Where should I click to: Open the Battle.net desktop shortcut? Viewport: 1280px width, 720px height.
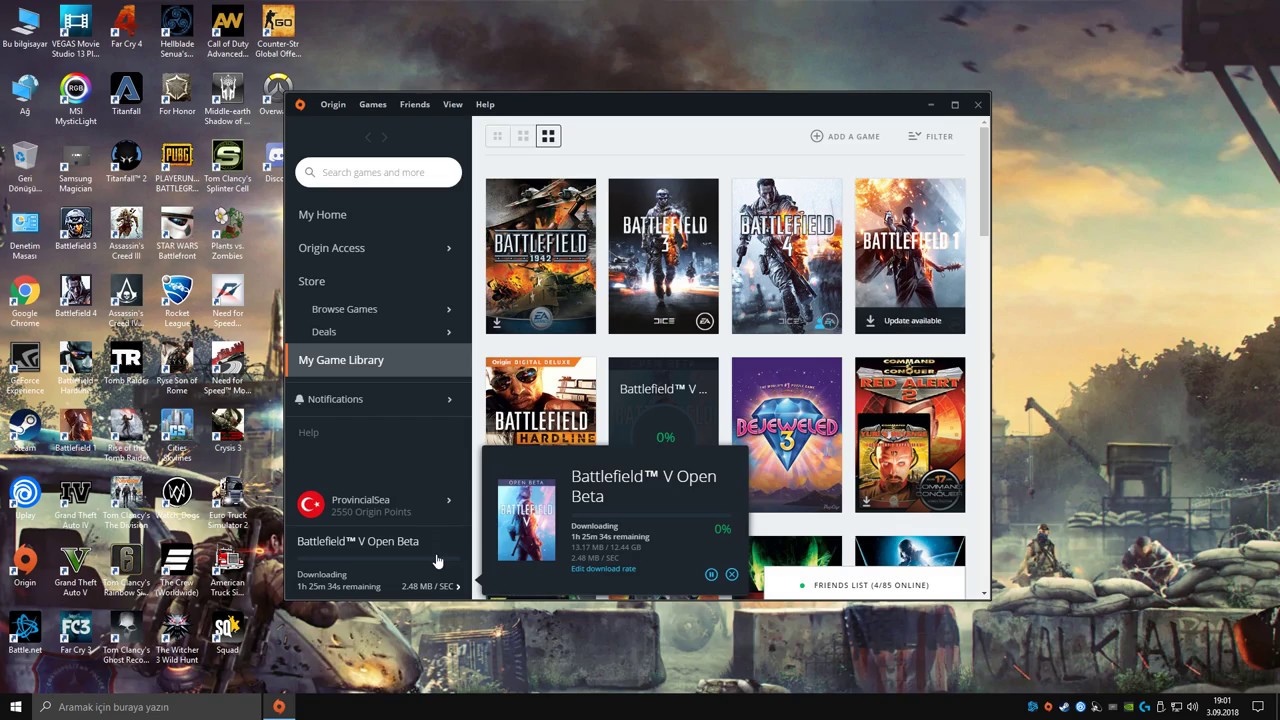click(25, 634)
